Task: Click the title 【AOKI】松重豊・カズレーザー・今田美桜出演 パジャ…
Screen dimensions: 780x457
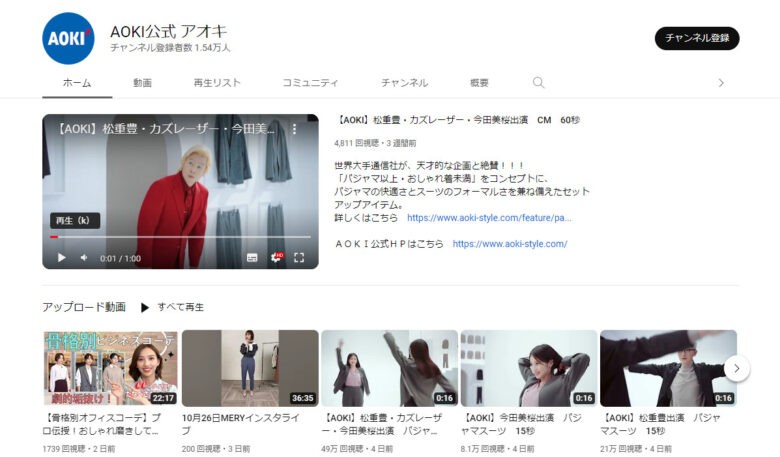Action: (382, 424)
